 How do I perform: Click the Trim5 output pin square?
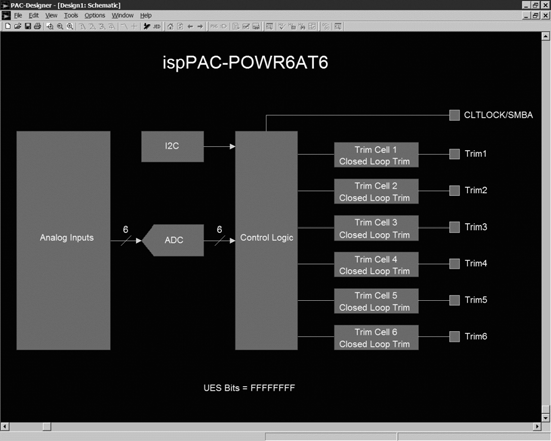click(x=454, y=300)
